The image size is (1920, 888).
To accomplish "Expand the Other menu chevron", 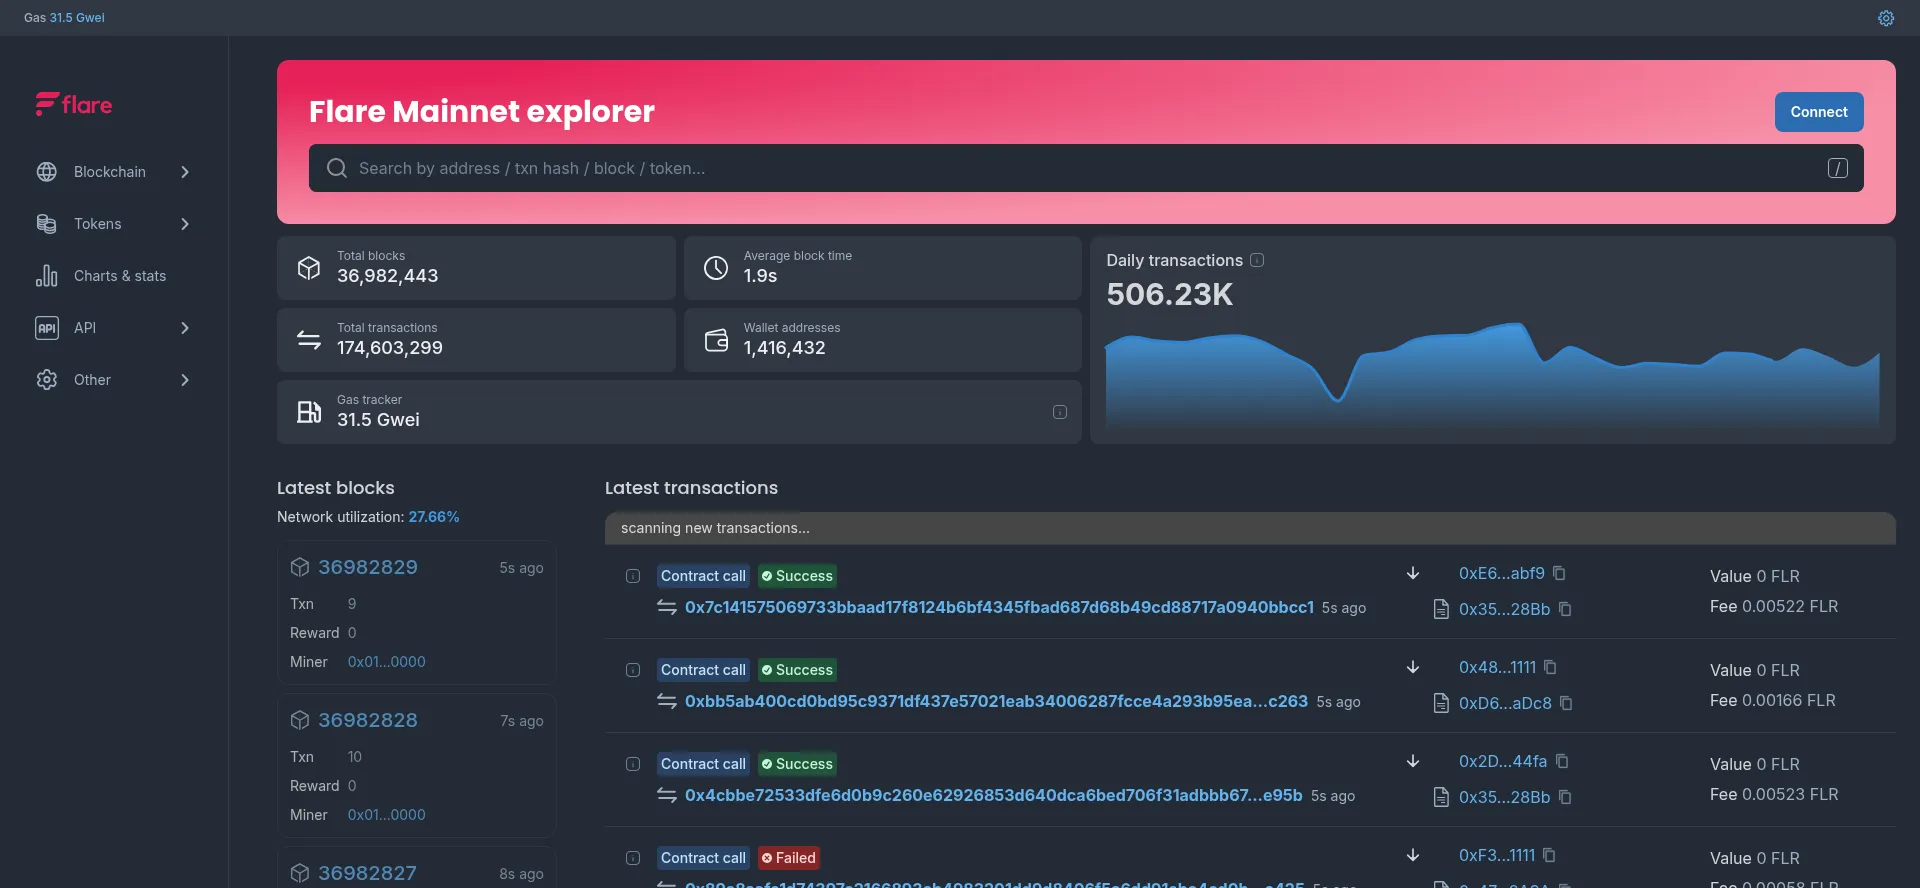I will coord(185,380).
